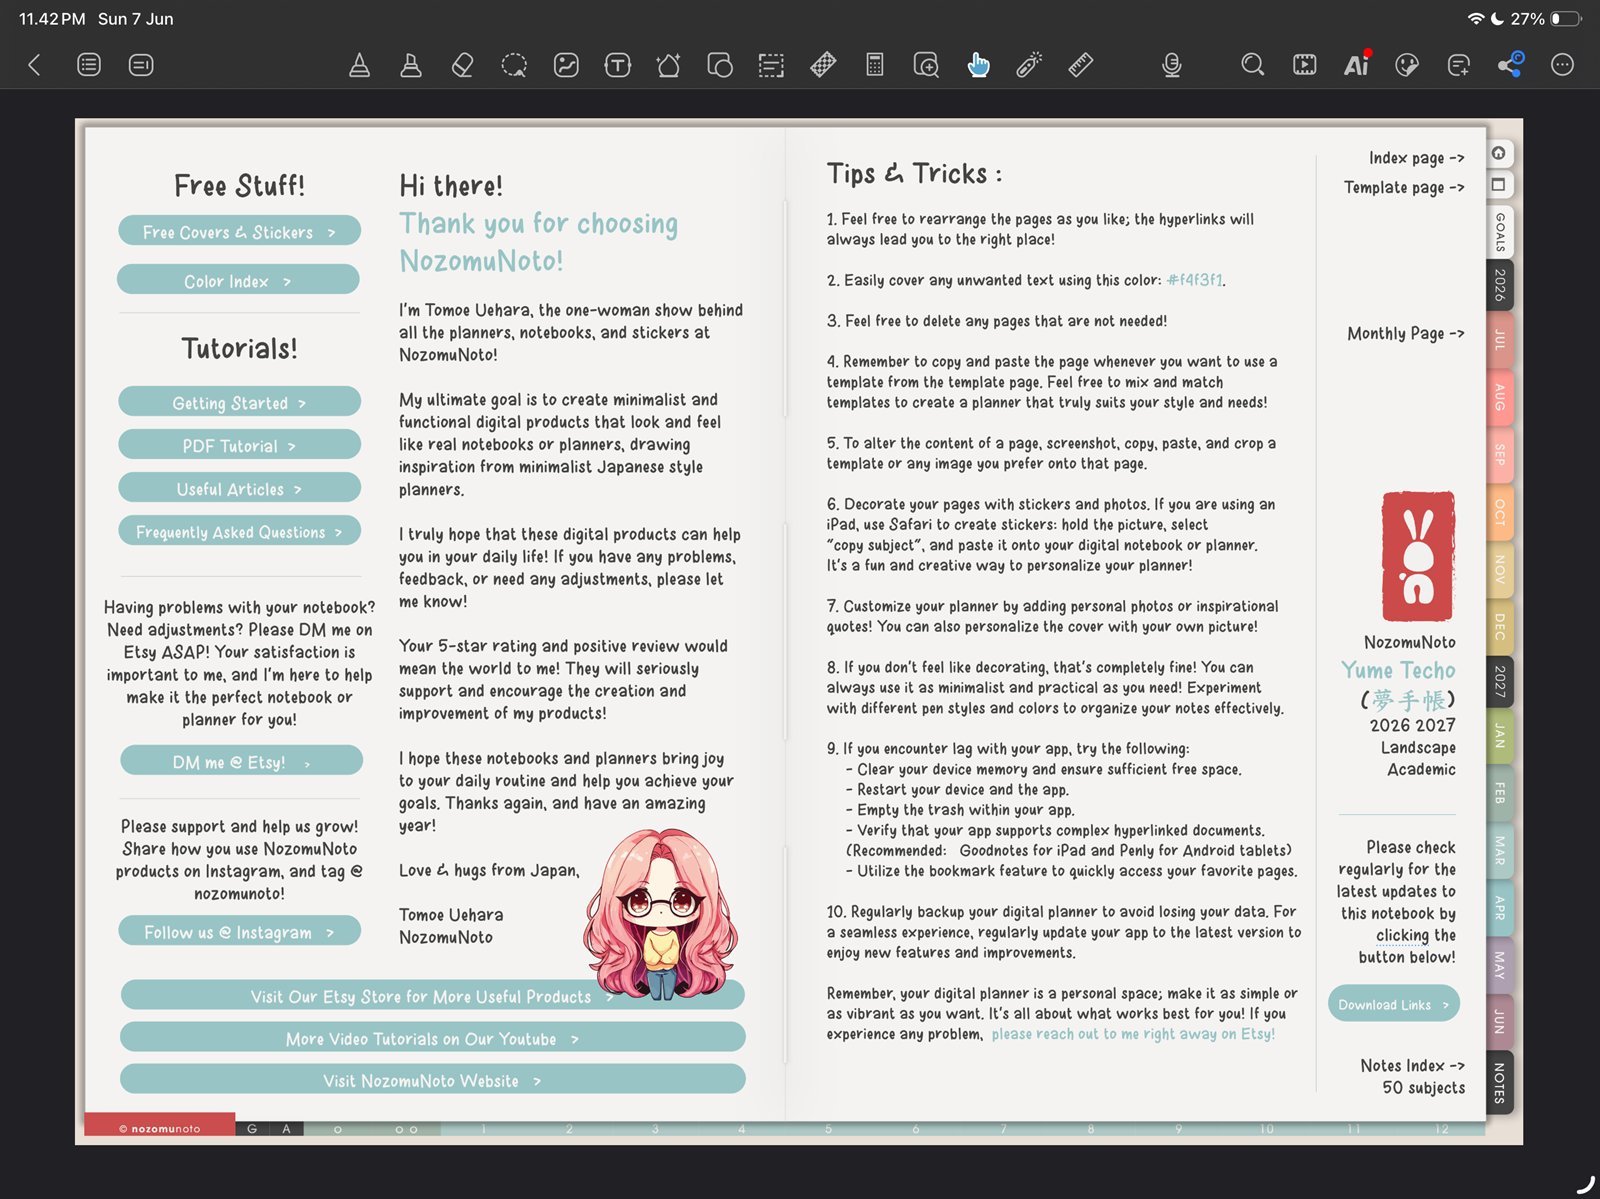The height and width of the screenshot is (1199, 1600).
Task: Open Visit NozomuNoto Website
Action: click(432, 1080)
